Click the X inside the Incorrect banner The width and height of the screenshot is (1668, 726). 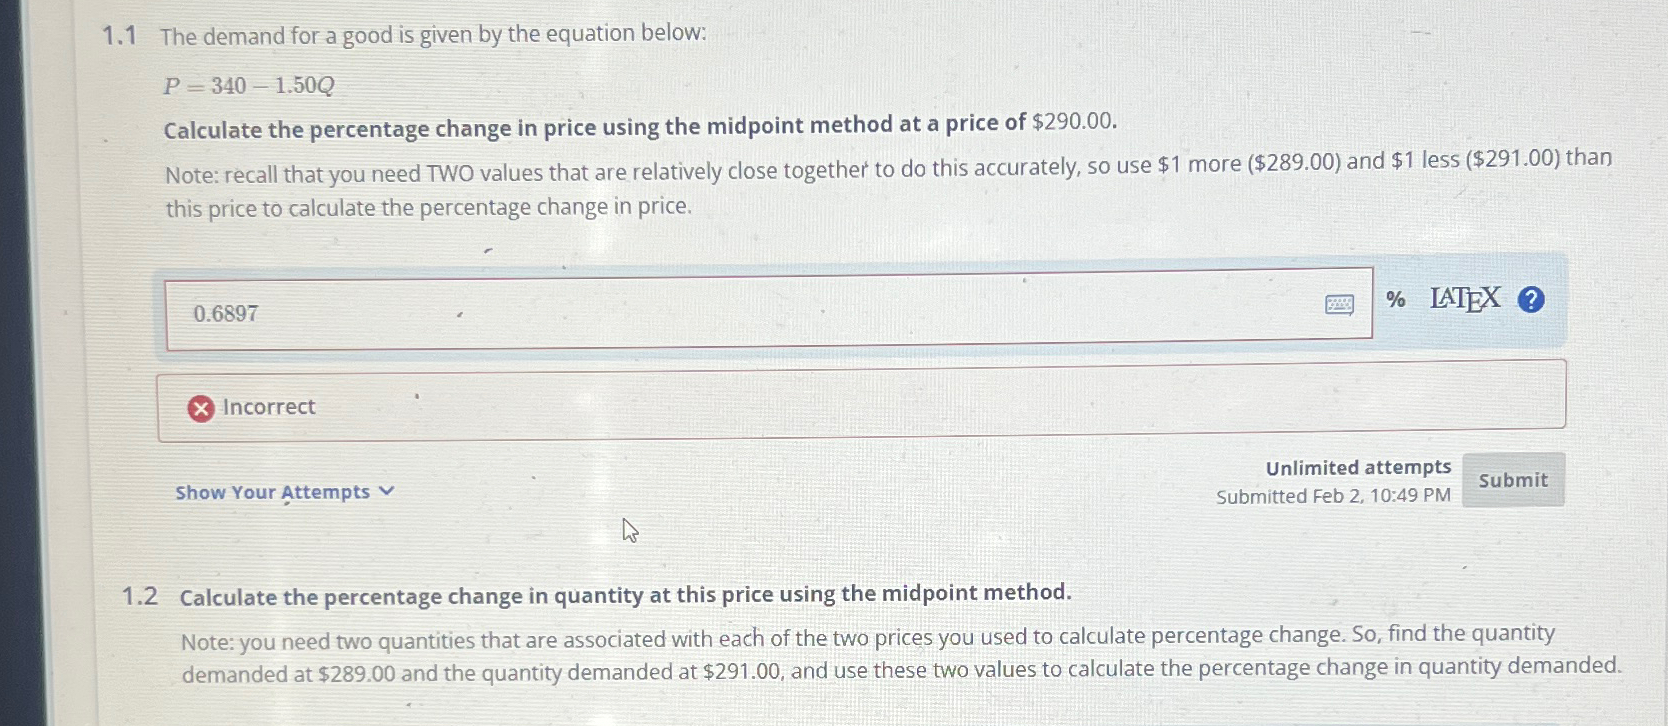pos(202,407)
